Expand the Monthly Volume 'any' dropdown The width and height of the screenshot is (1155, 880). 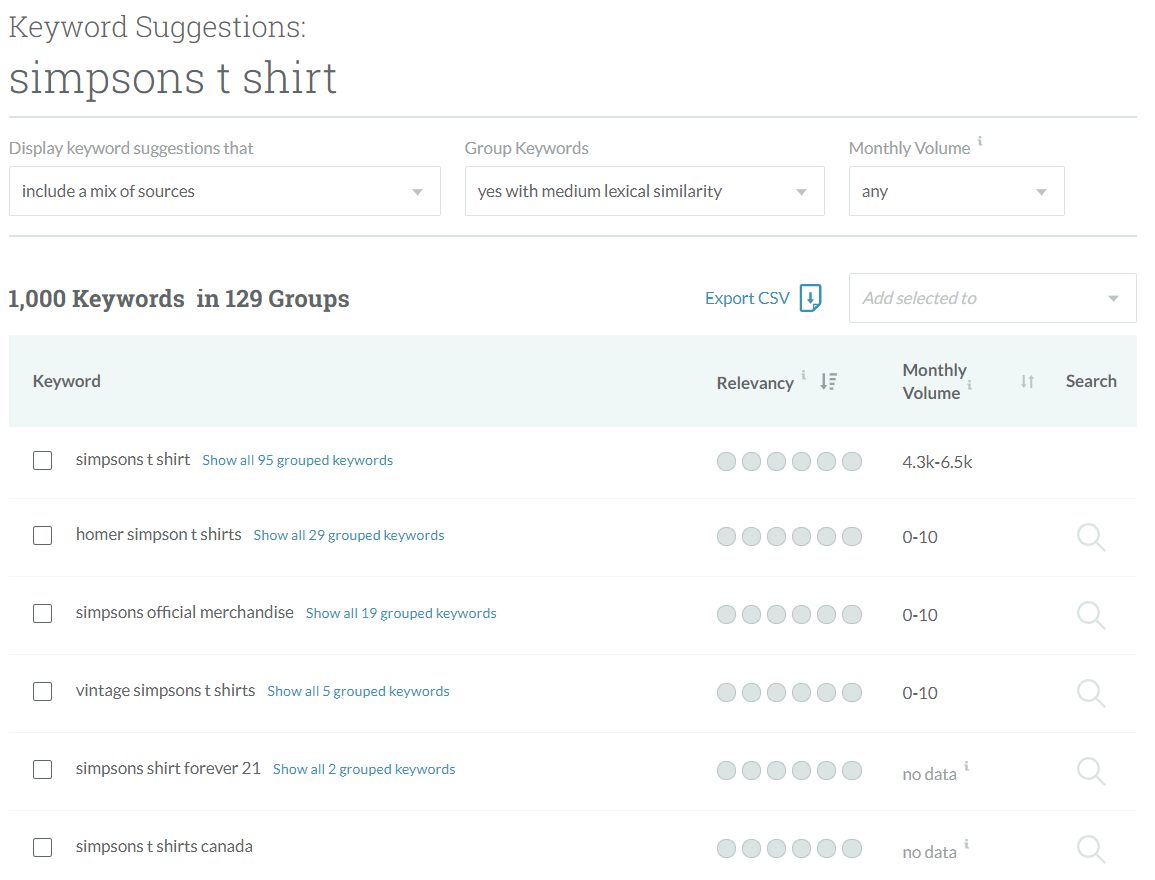[x=956, y=191]
